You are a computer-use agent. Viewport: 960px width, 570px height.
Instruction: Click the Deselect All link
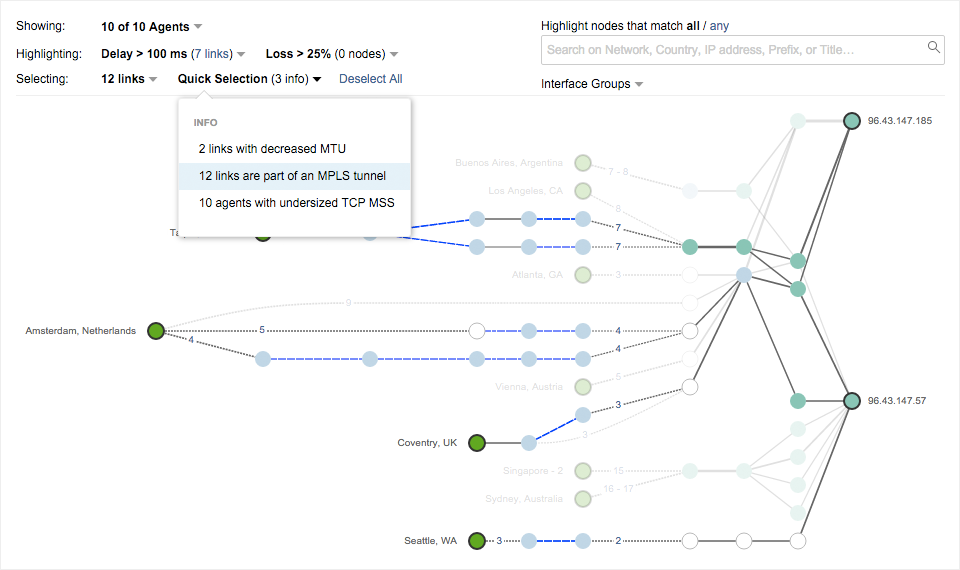[x=370, y=79]
